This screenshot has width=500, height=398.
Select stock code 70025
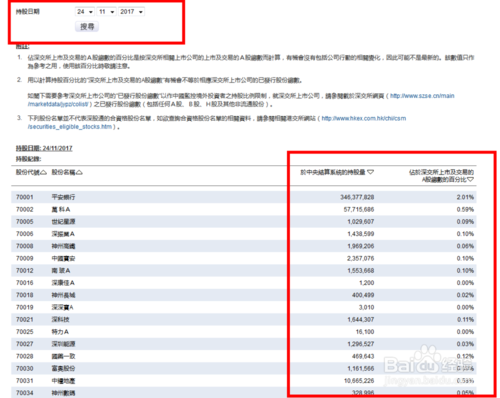(25, 332)
